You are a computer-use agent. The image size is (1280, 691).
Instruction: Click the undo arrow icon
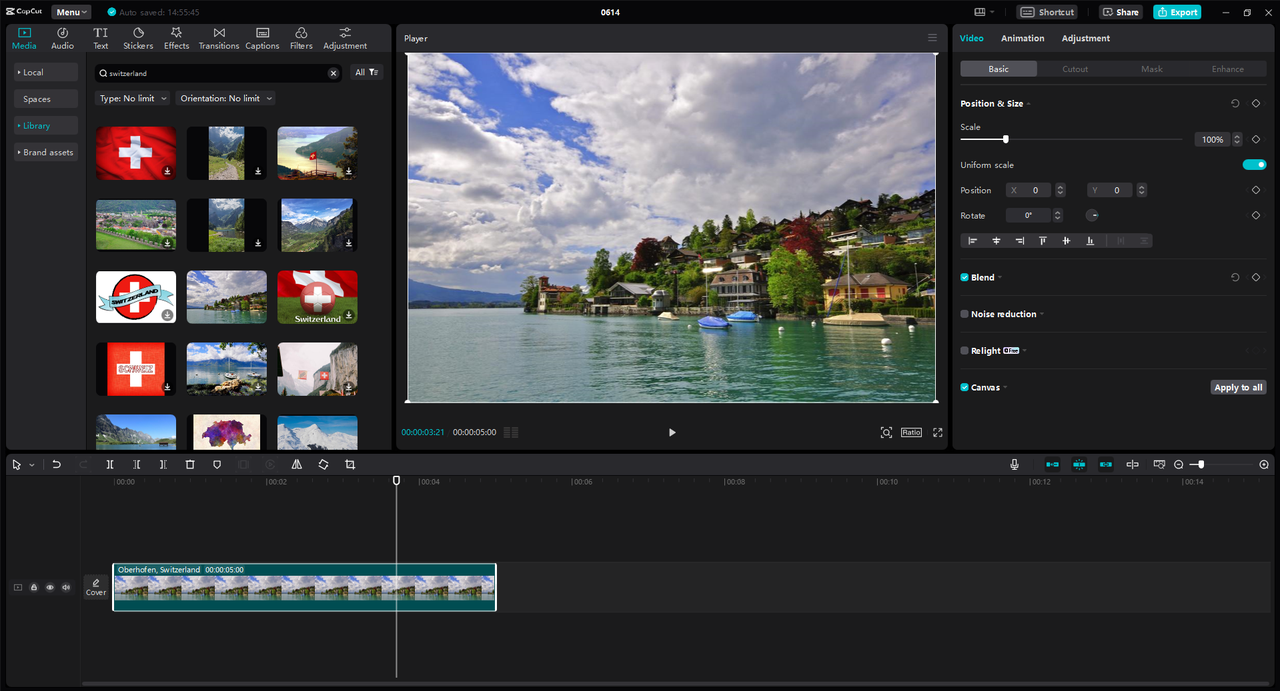click(57, 465)
